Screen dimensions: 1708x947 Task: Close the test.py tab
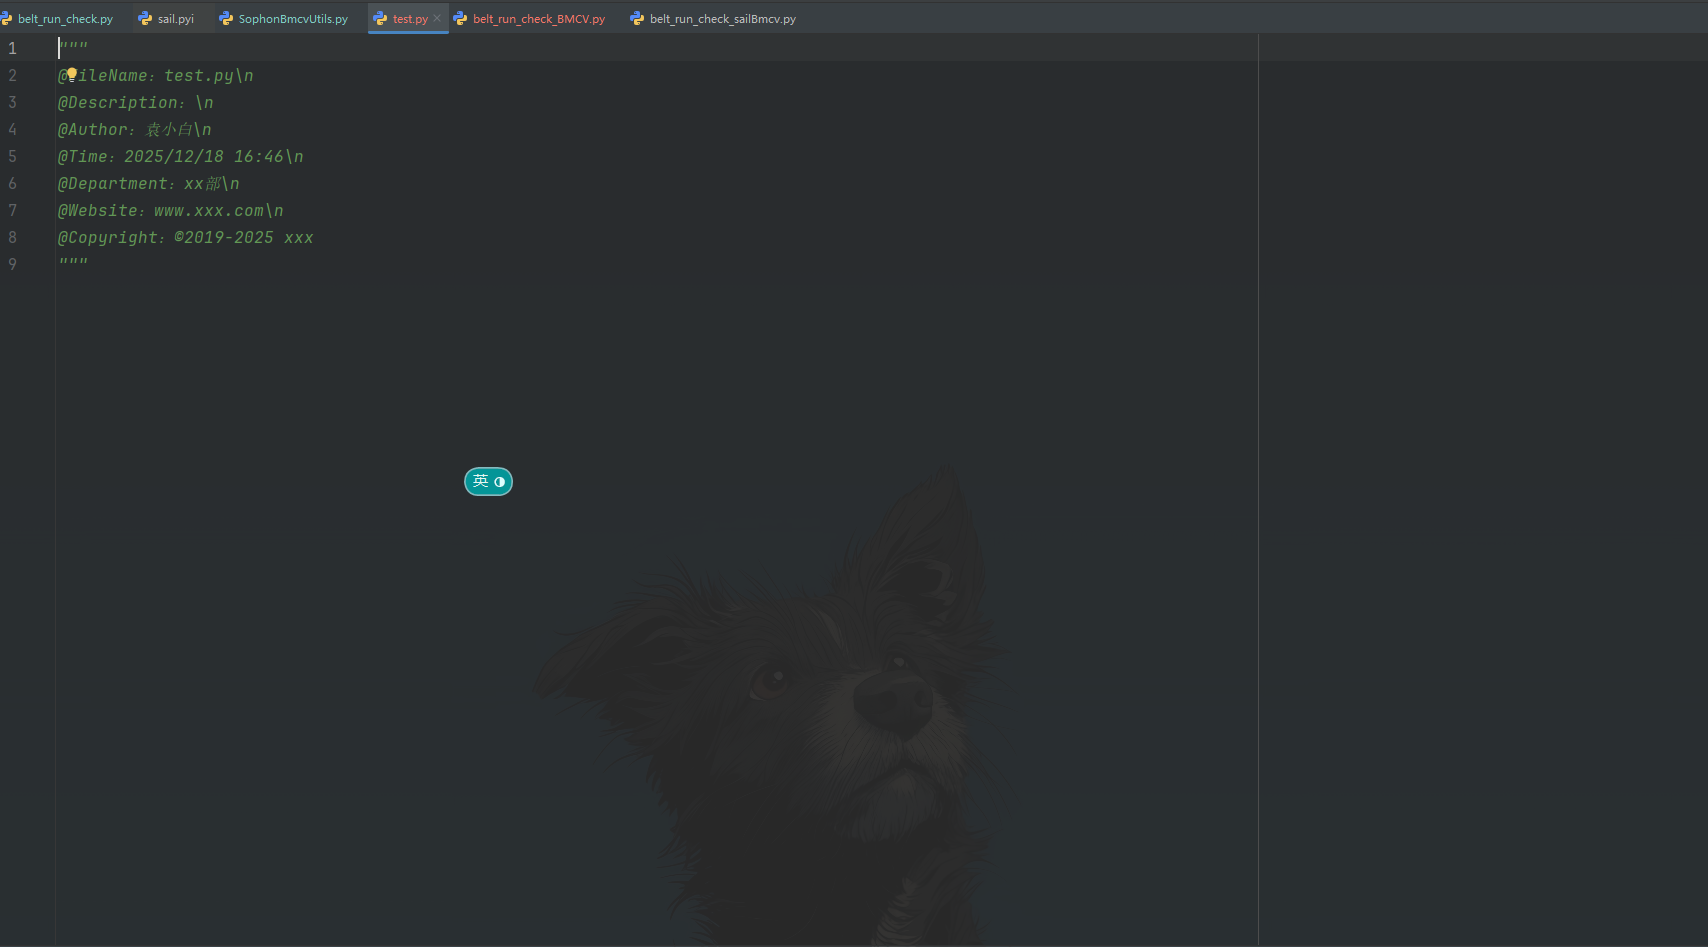click(x=437, y=18)
